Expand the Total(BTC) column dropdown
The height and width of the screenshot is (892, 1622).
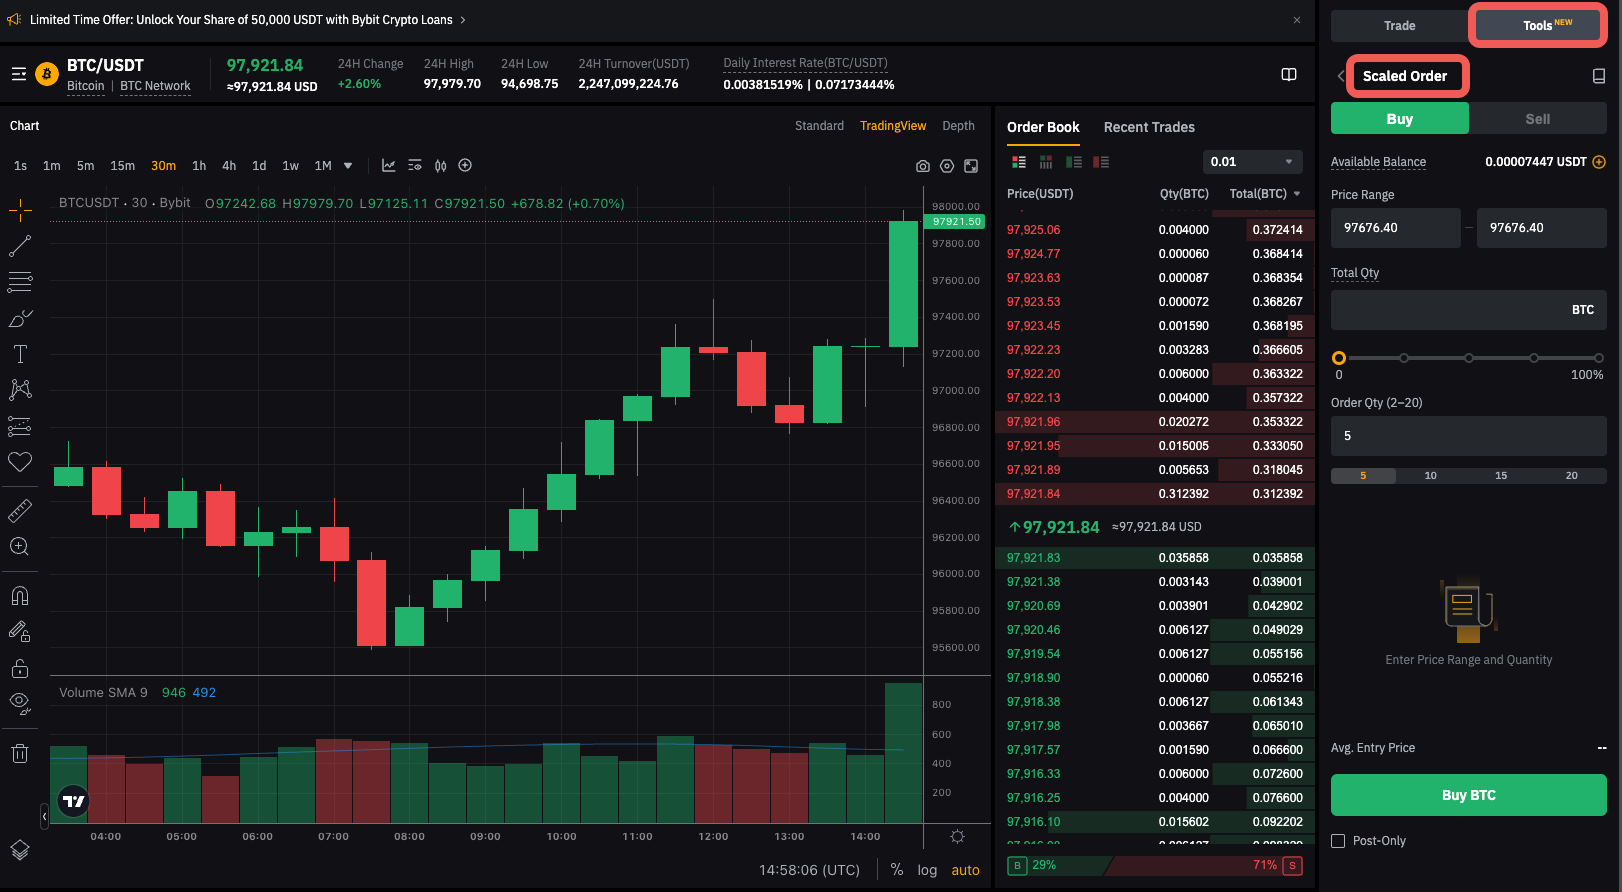tap(1297, 194)
